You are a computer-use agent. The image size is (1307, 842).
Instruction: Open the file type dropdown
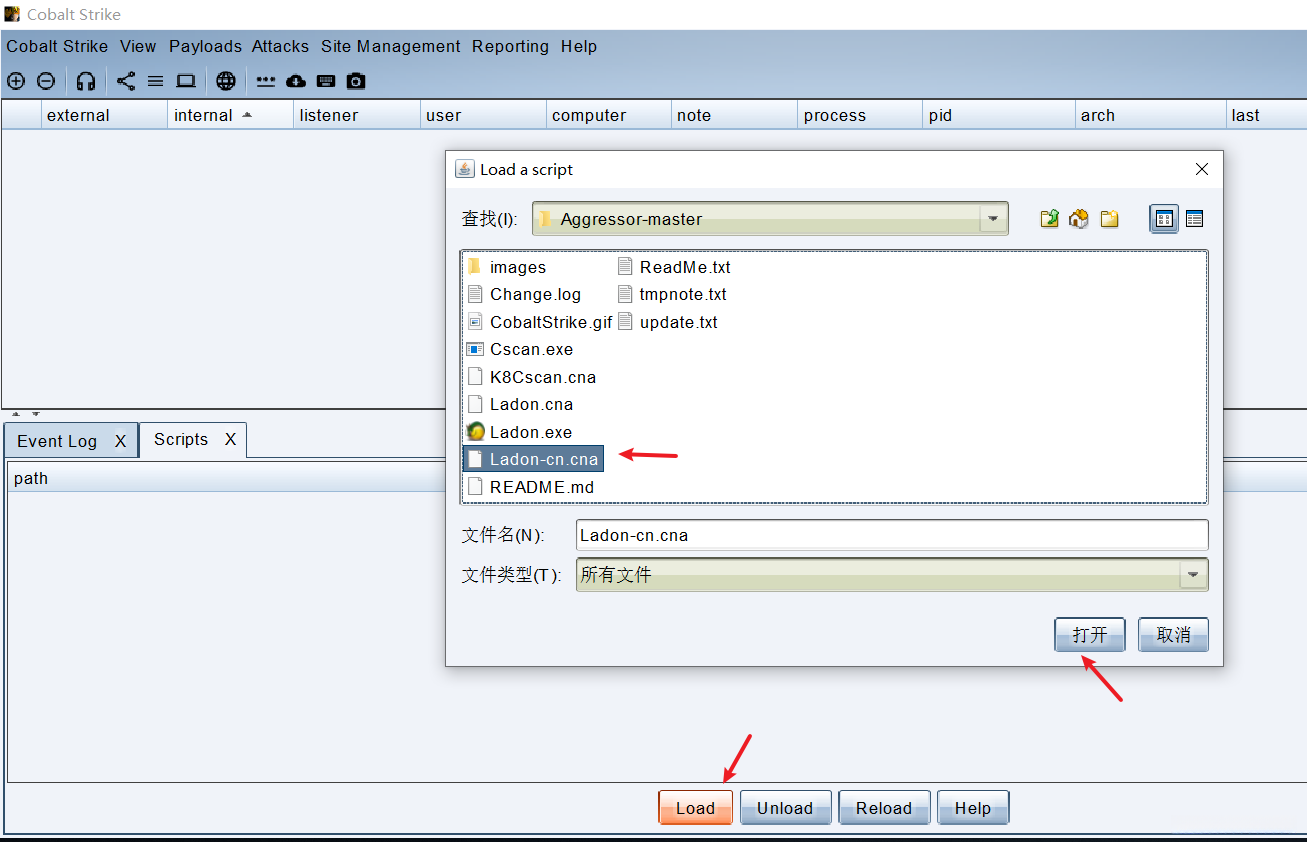tap(1192, 575)
